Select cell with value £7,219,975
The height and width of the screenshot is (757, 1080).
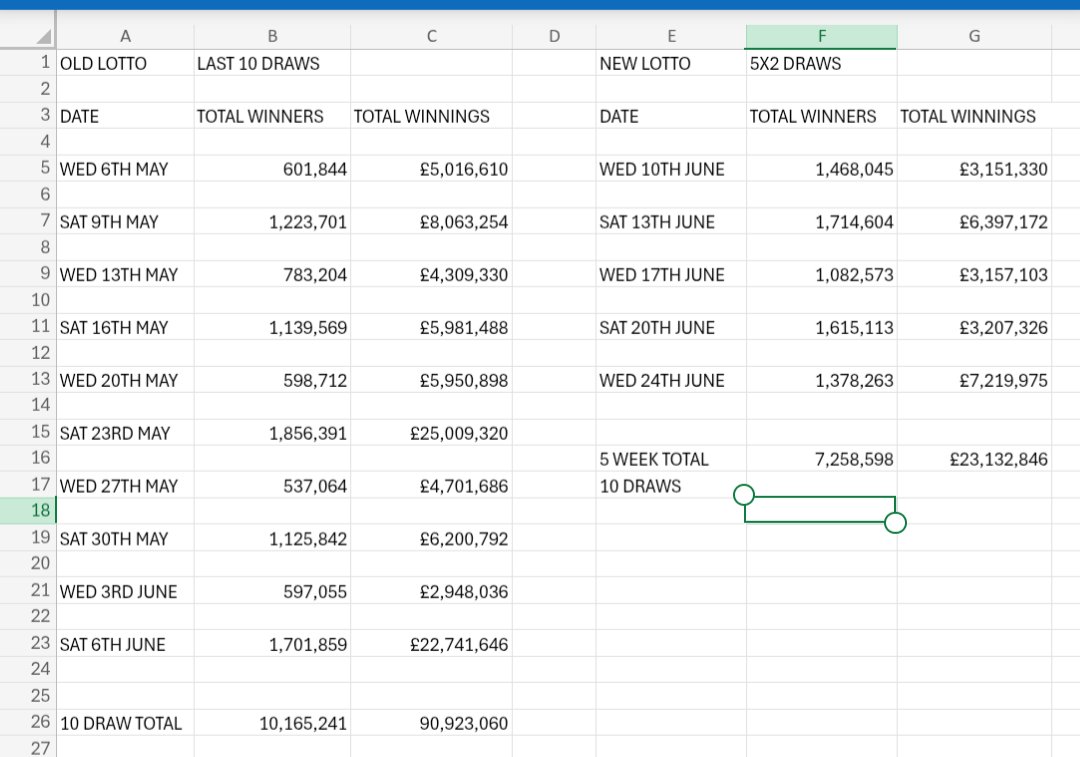tap(975, 380)
